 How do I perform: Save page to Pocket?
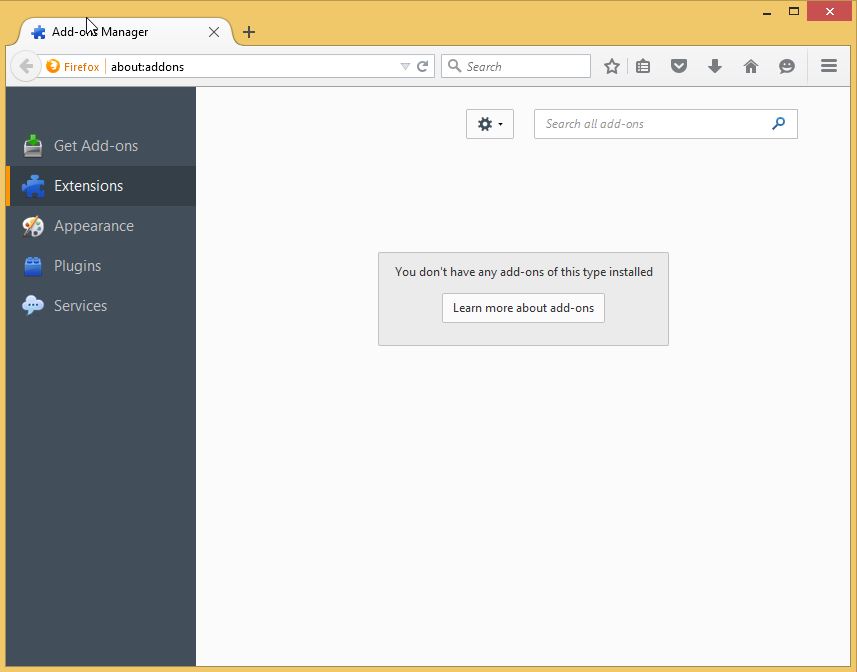(679, 66)
